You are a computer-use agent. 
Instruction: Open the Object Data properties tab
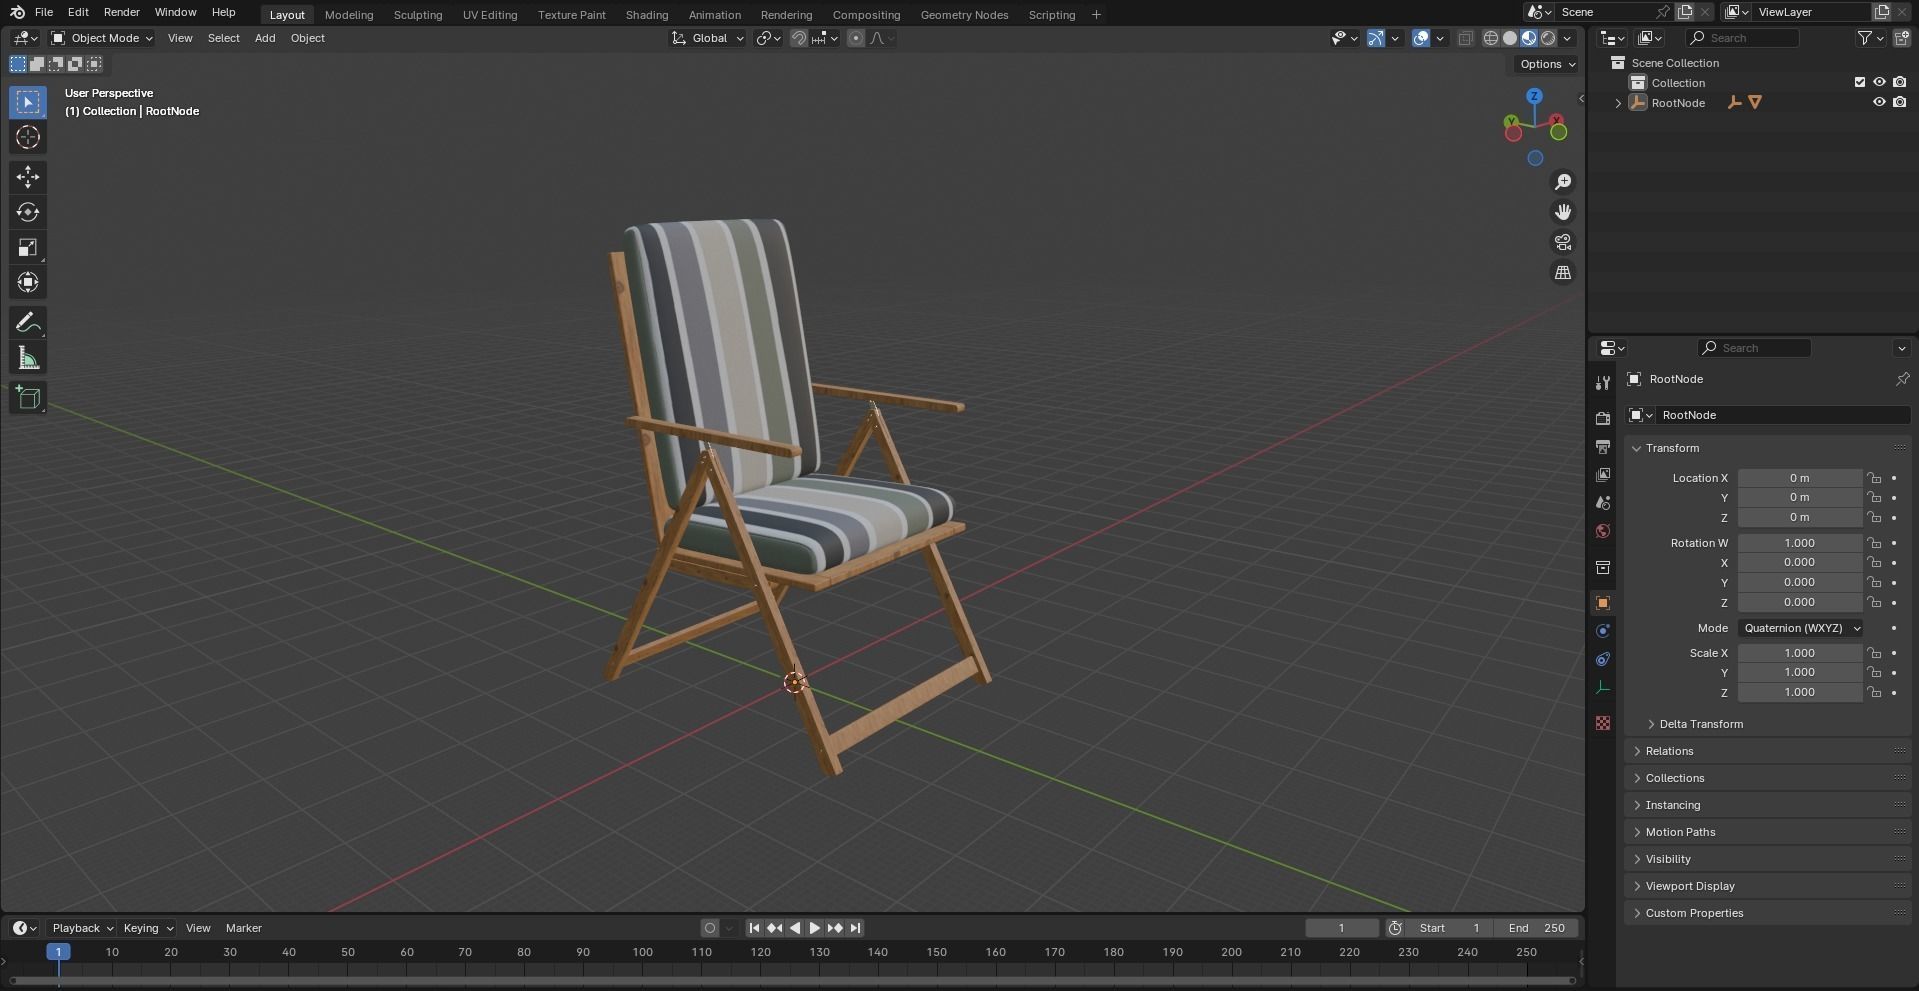tap(1603, 688)
